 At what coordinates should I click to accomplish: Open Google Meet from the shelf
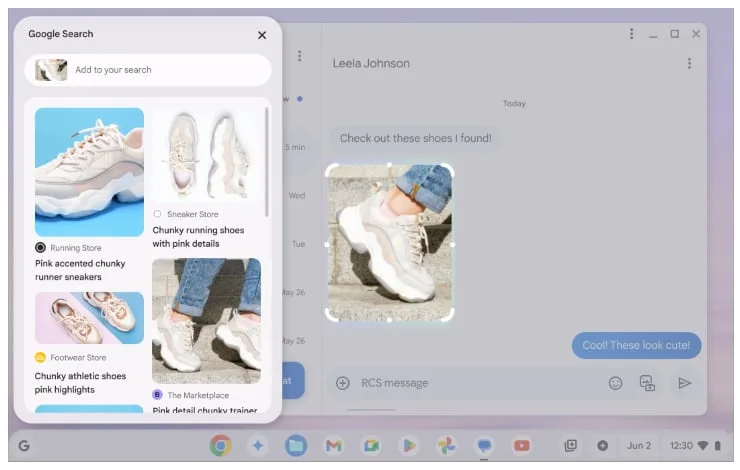pos(371,445)
